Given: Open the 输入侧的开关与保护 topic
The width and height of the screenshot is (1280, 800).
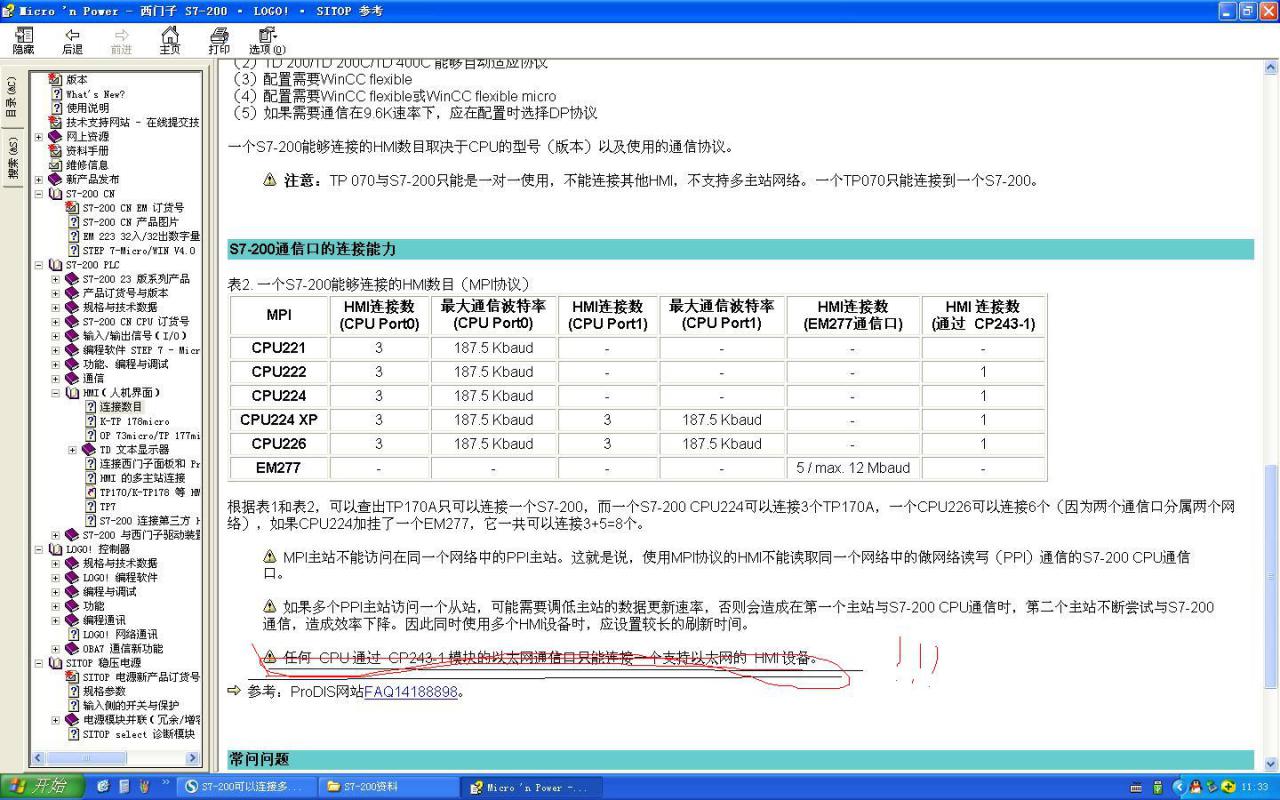Looking at the screenshot, I should click(131, 706).
